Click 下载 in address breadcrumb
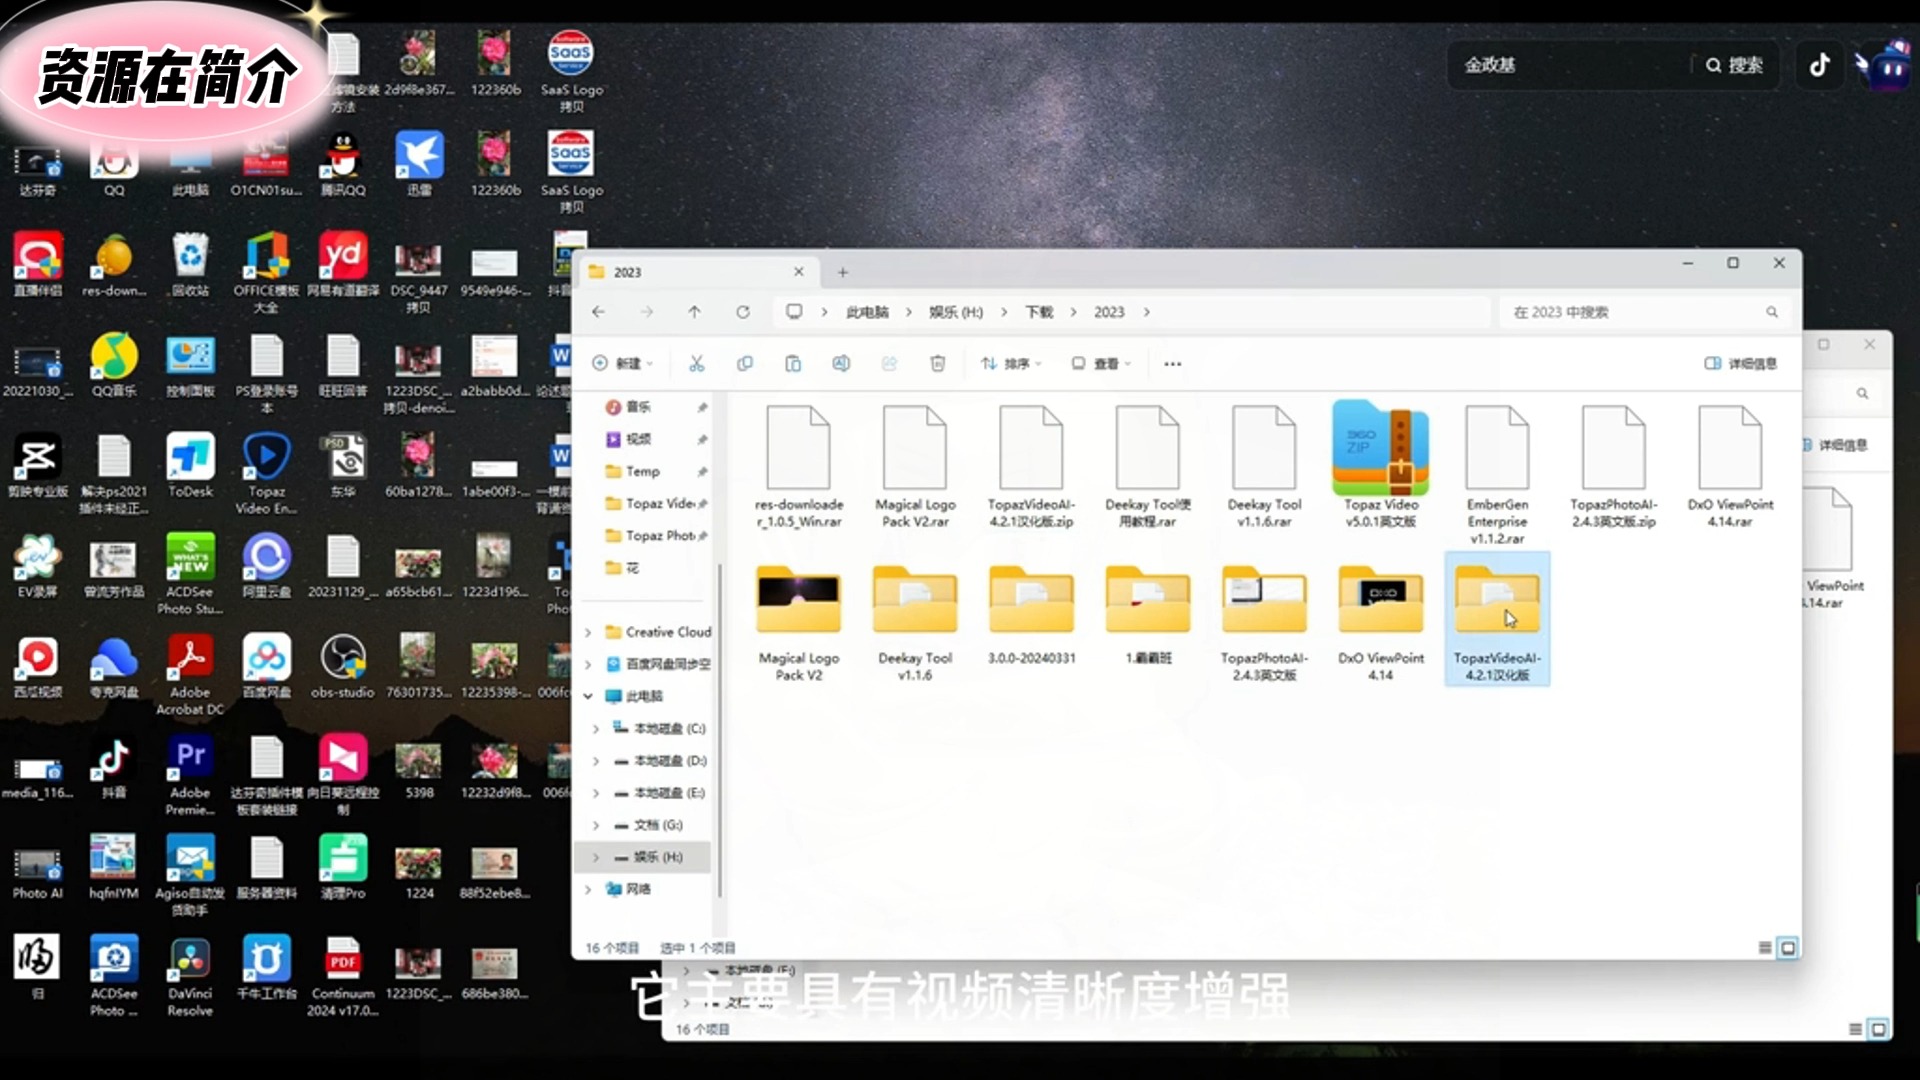Screen dimensions: 1920x1080 pyautogui.click(x=1039, y=312)
